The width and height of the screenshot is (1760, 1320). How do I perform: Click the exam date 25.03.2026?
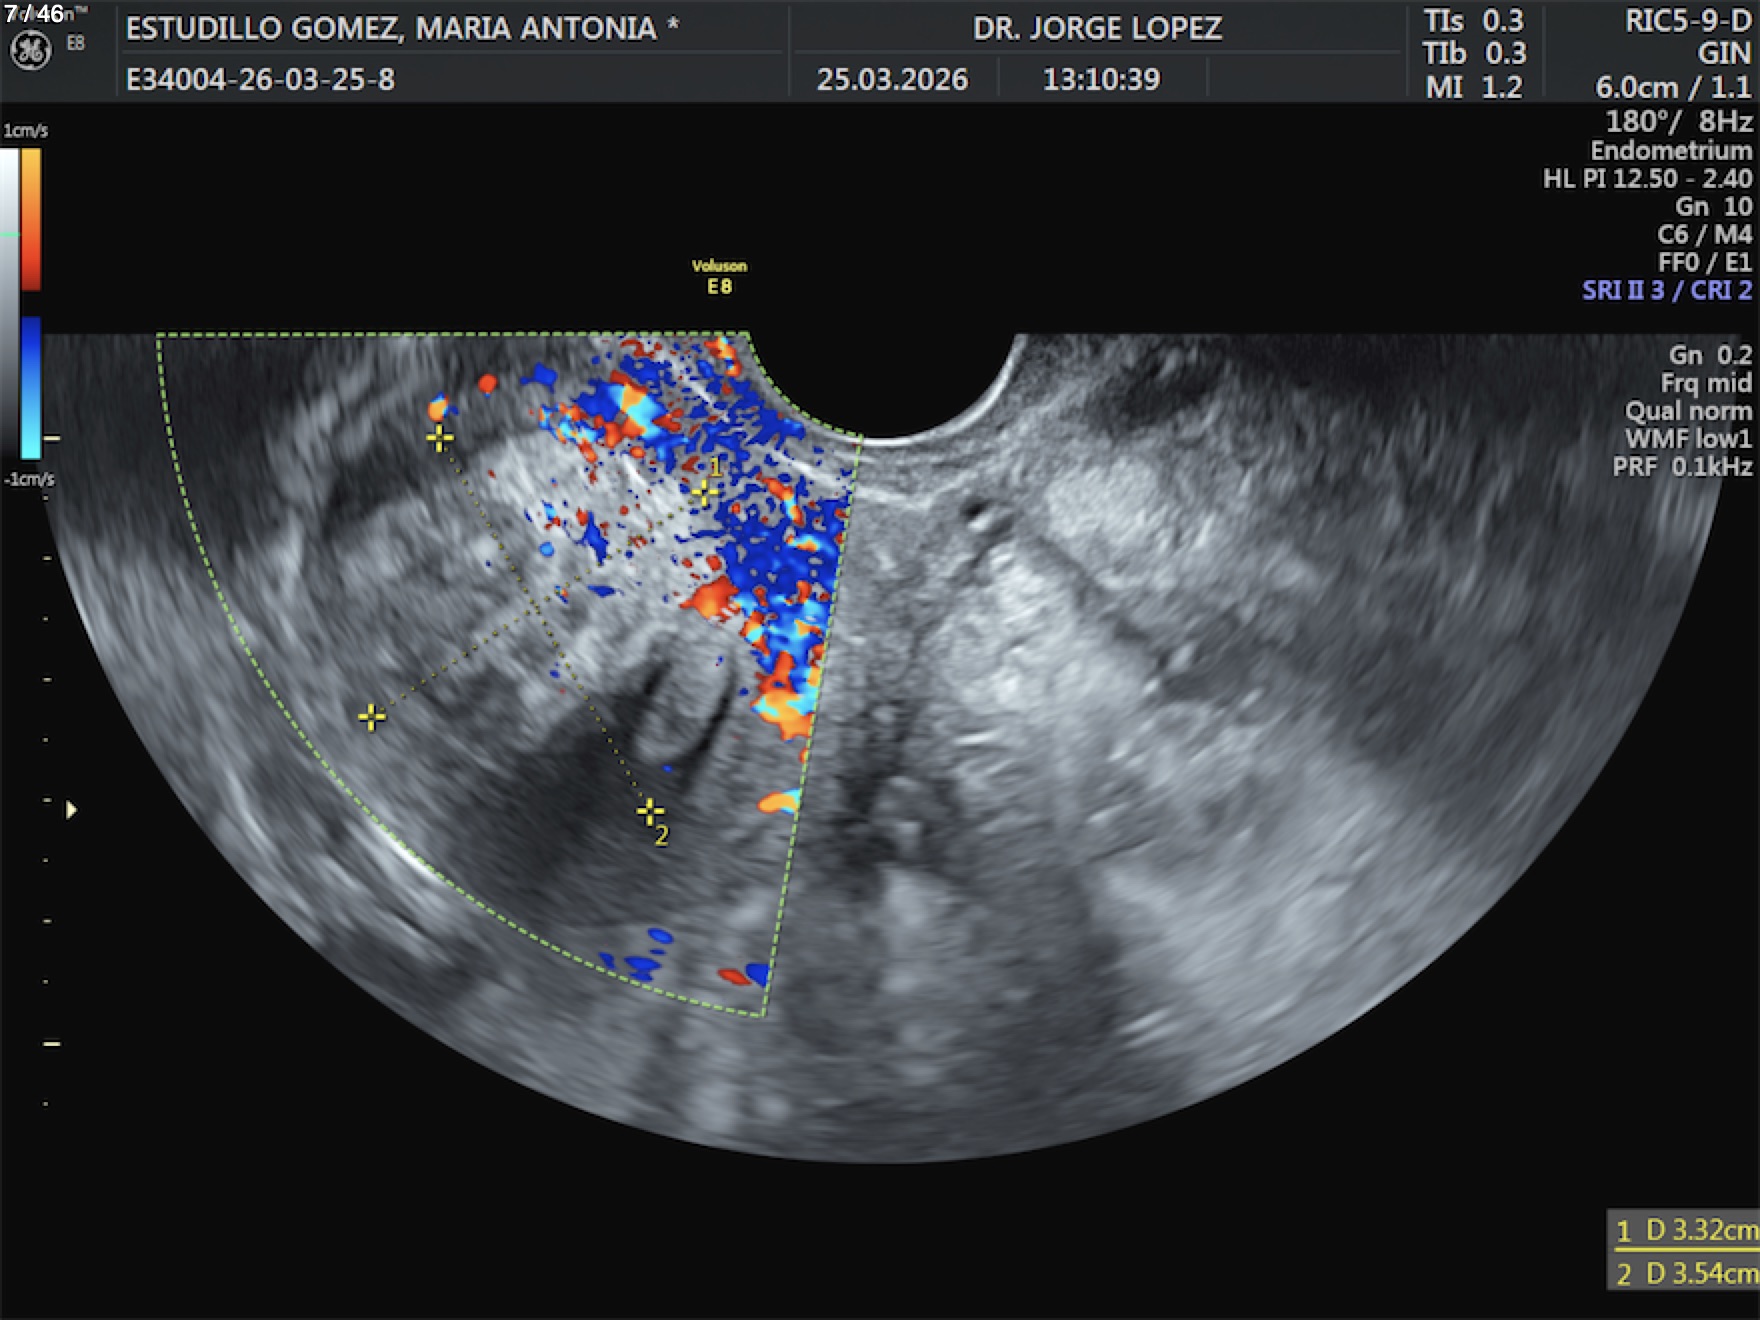892,79
